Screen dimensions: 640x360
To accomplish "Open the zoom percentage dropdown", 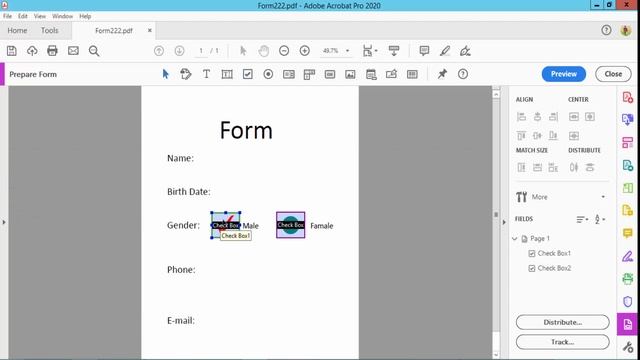I will (x=347, y=51).
